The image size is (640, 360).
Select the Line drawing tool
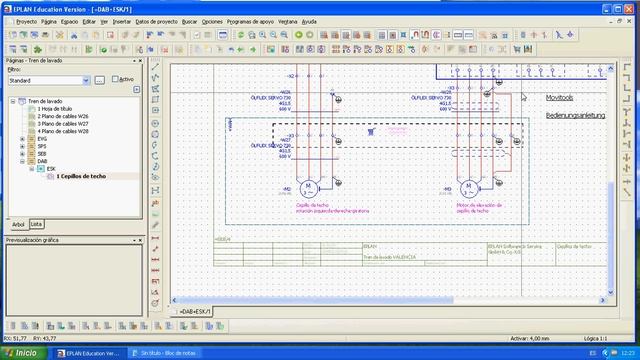pyautogui.click(x=156, y=67)
